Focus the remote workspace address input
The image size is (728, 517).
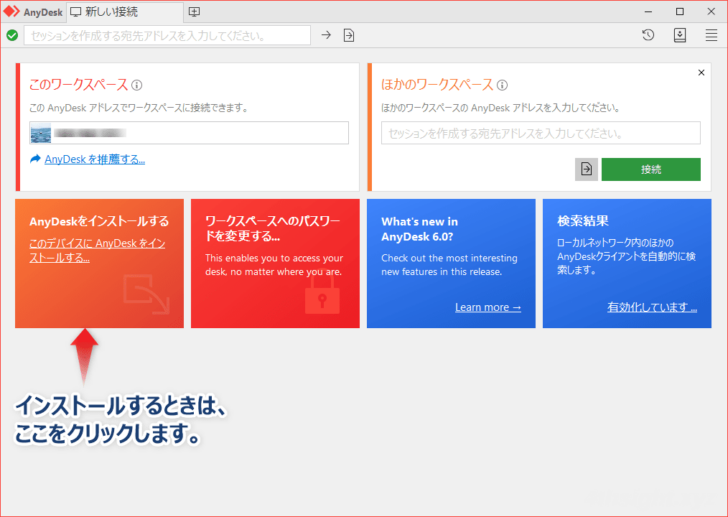541,133
